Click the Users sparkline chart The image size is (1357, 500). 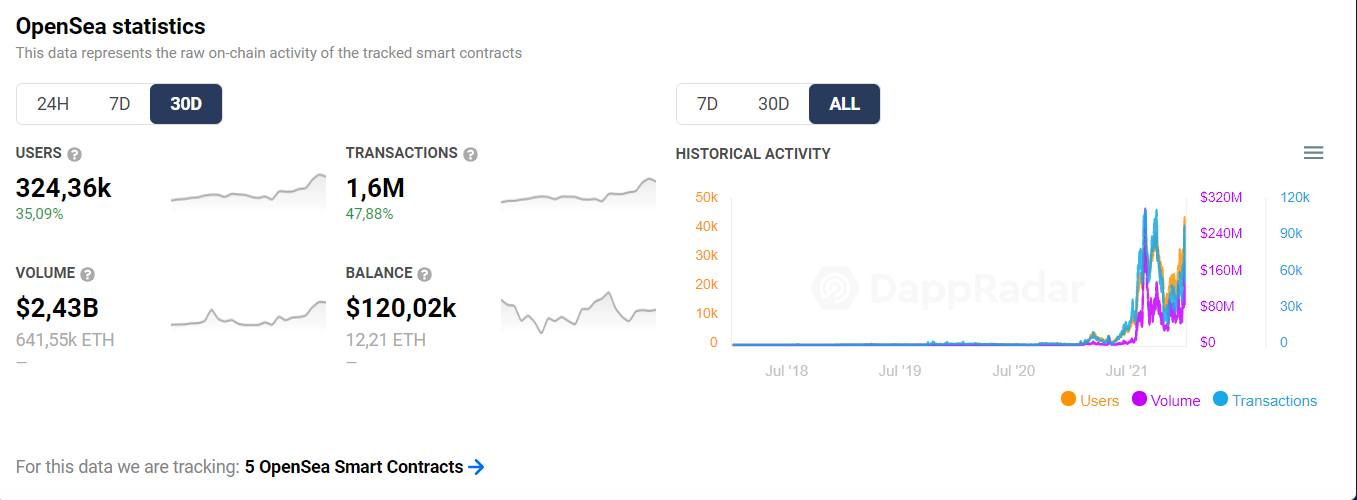pyautogui.click(x=248, y=191)
